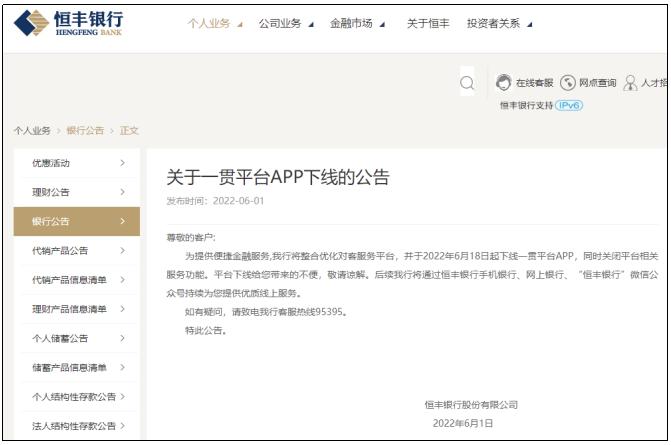The width and height of the screenshot is (671, 445).
Task: Click the Hengfeng Bank logo
Action: pos(70,24)
